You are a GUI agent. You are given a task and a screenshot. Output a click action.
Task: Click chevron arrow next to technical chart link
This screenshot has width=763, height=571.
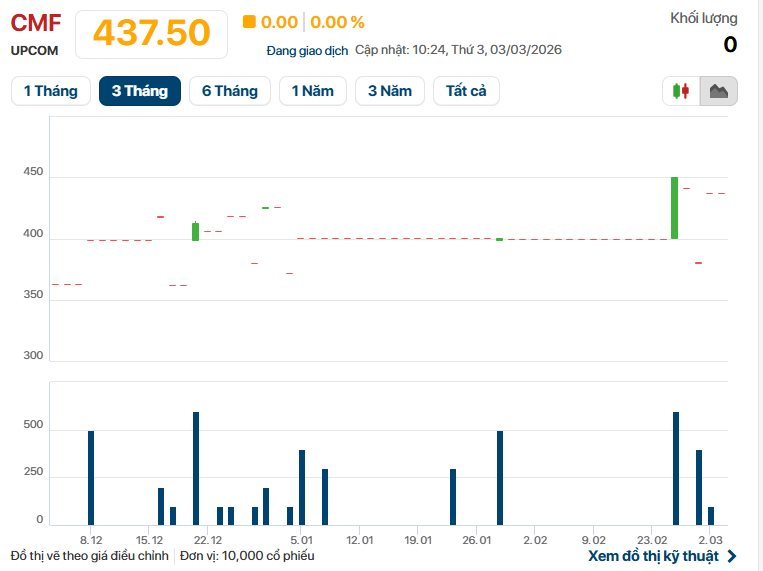[x=732, y=556]
